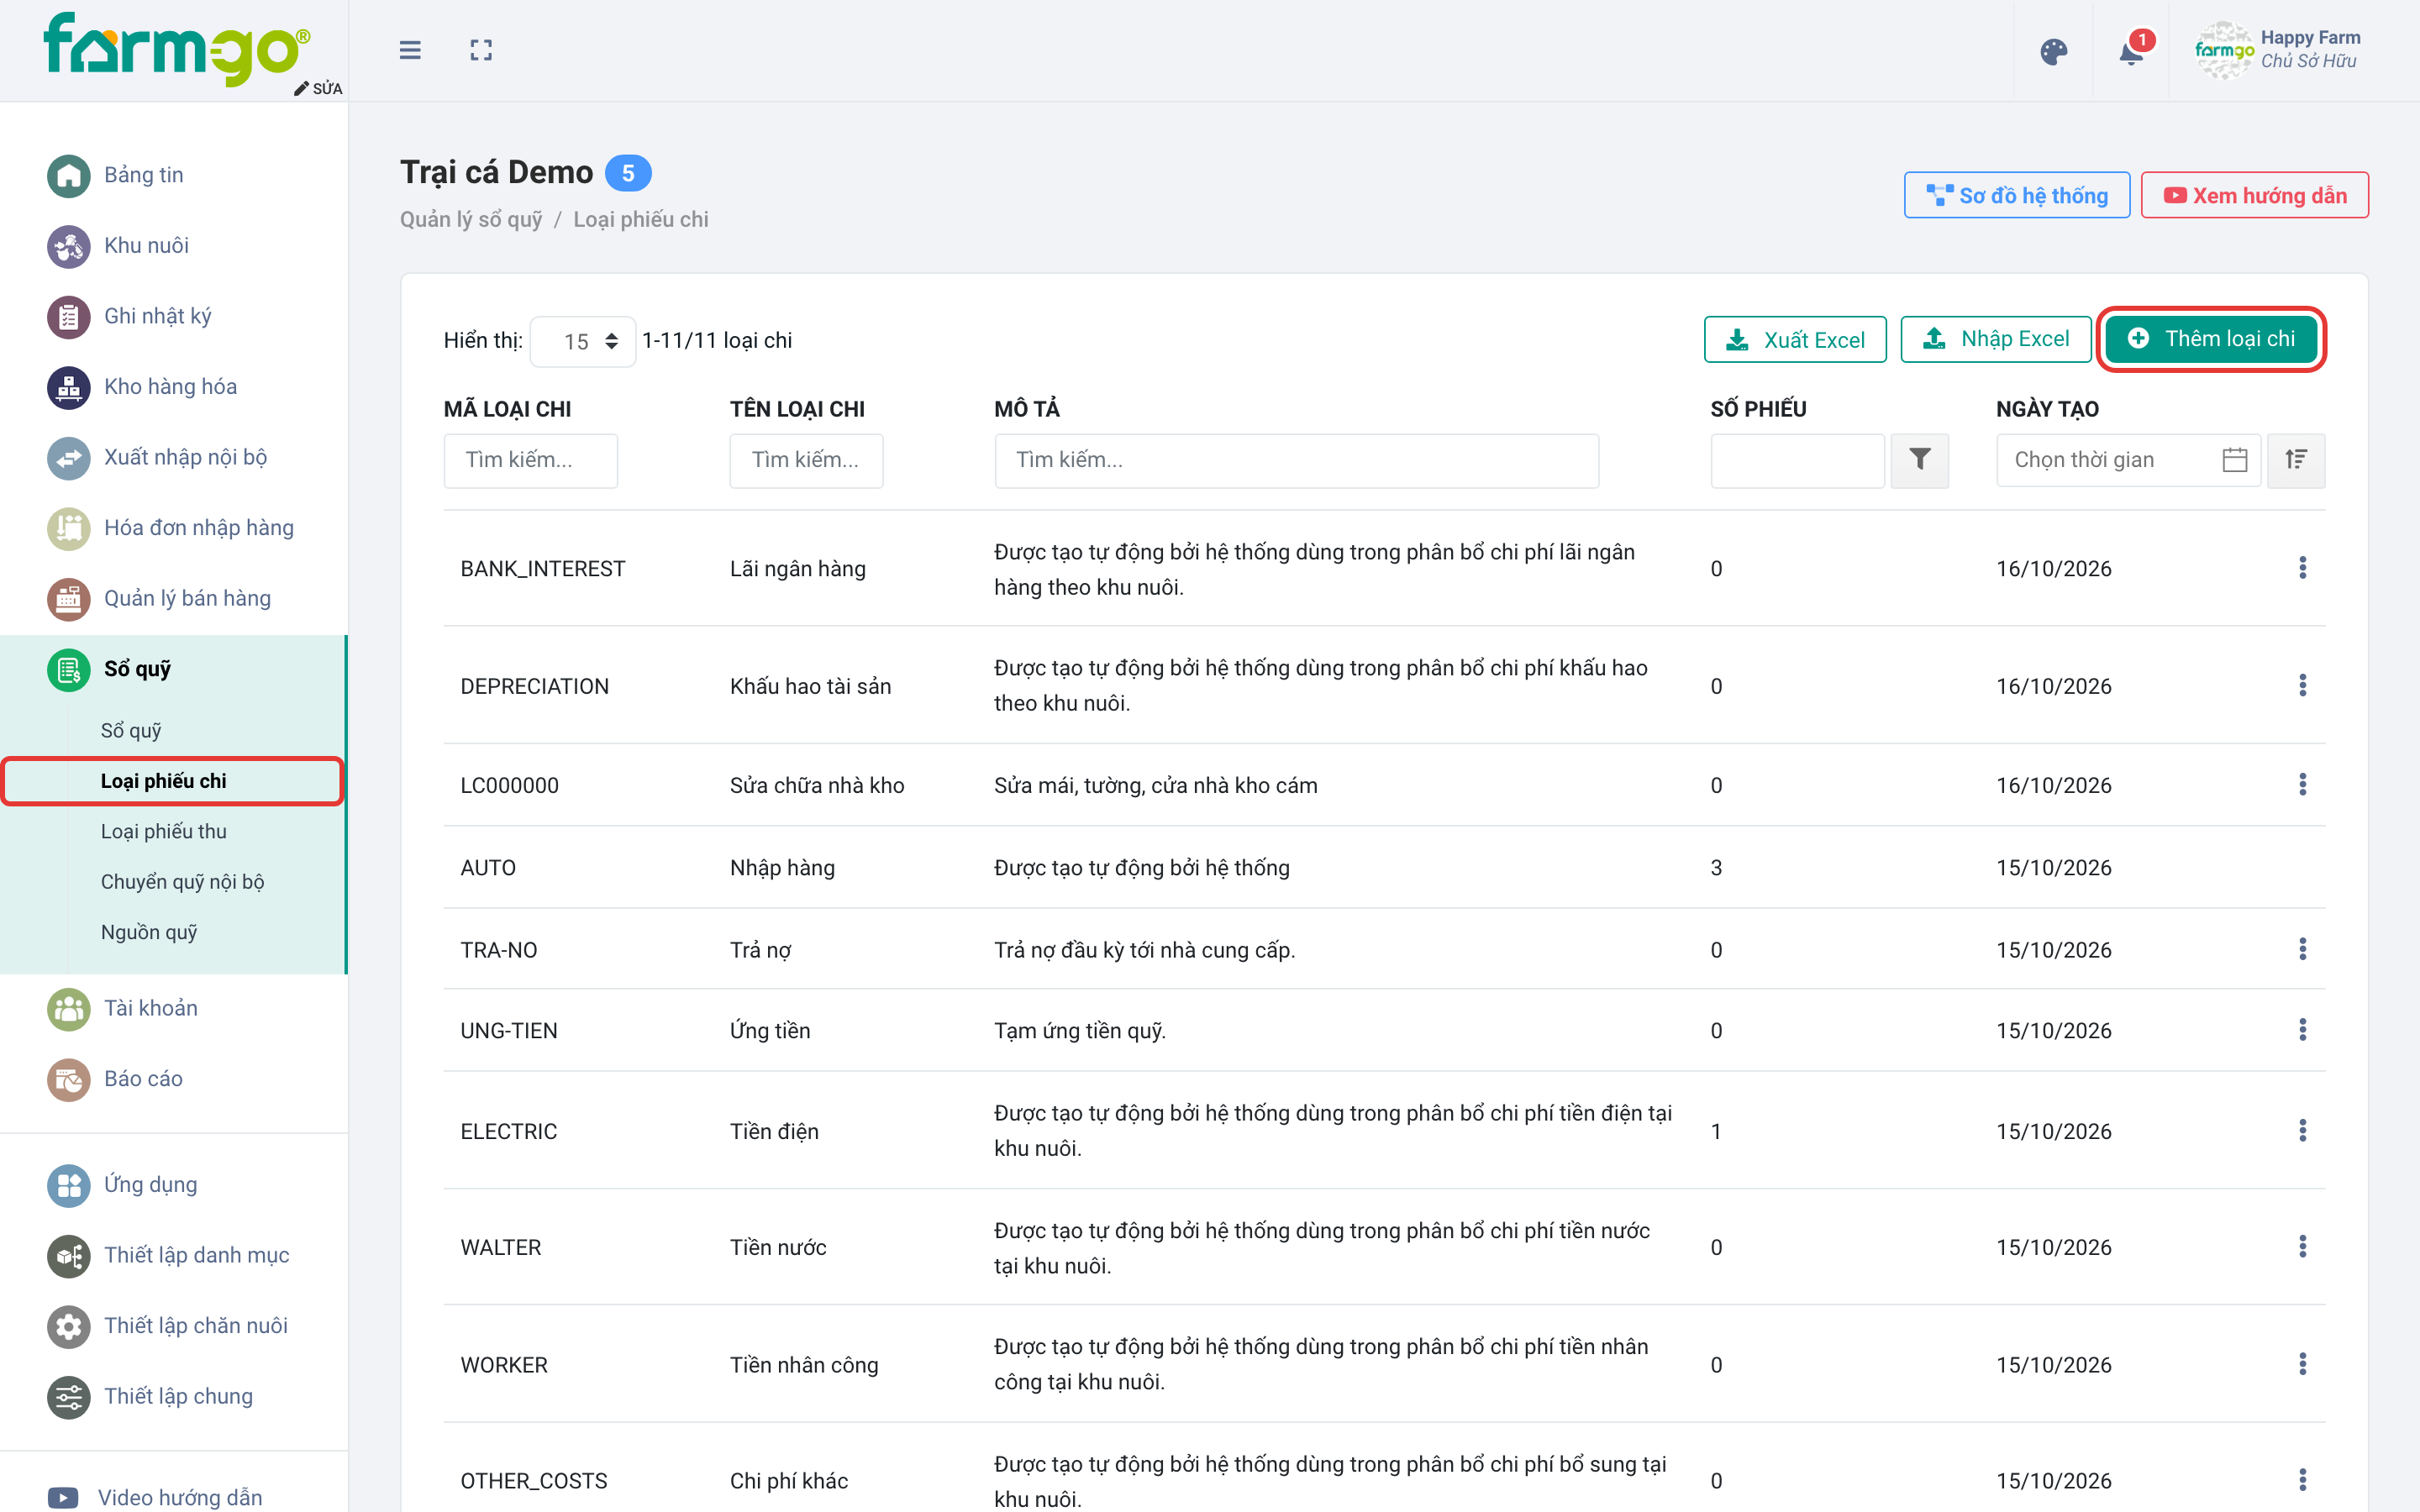Click the Xuất Excel button
The width and height of the screenshot is (2420, 1512).
[1795, 339]
